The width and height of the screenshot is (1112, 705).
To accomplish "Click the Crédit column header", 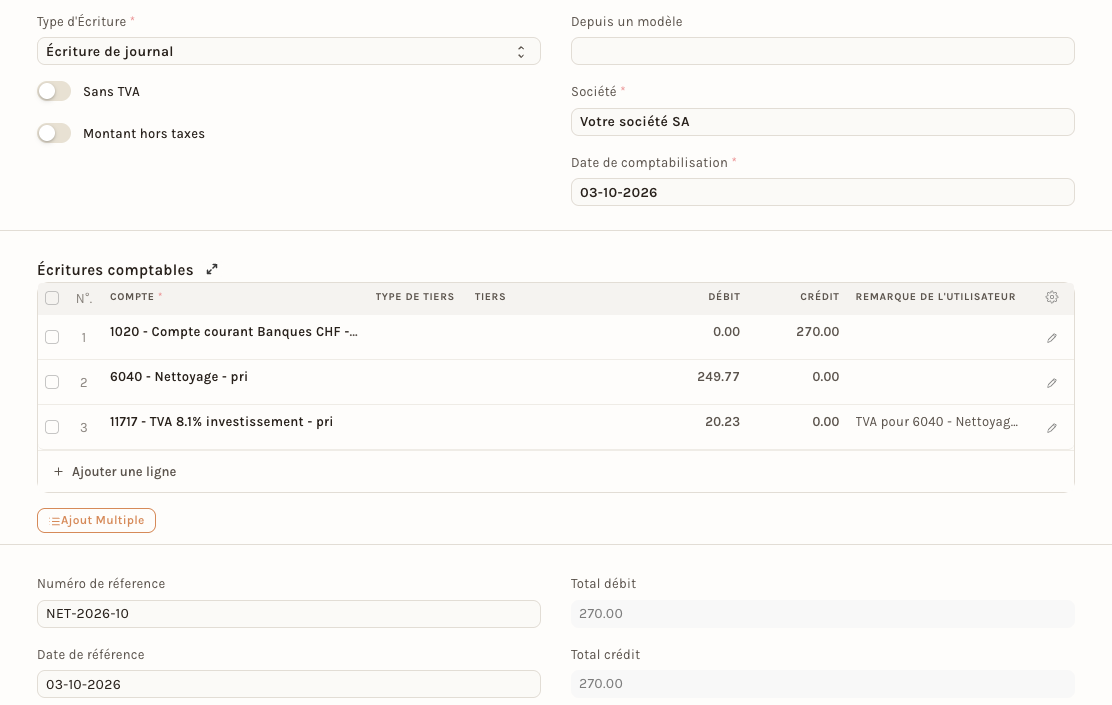I will 820,296.
